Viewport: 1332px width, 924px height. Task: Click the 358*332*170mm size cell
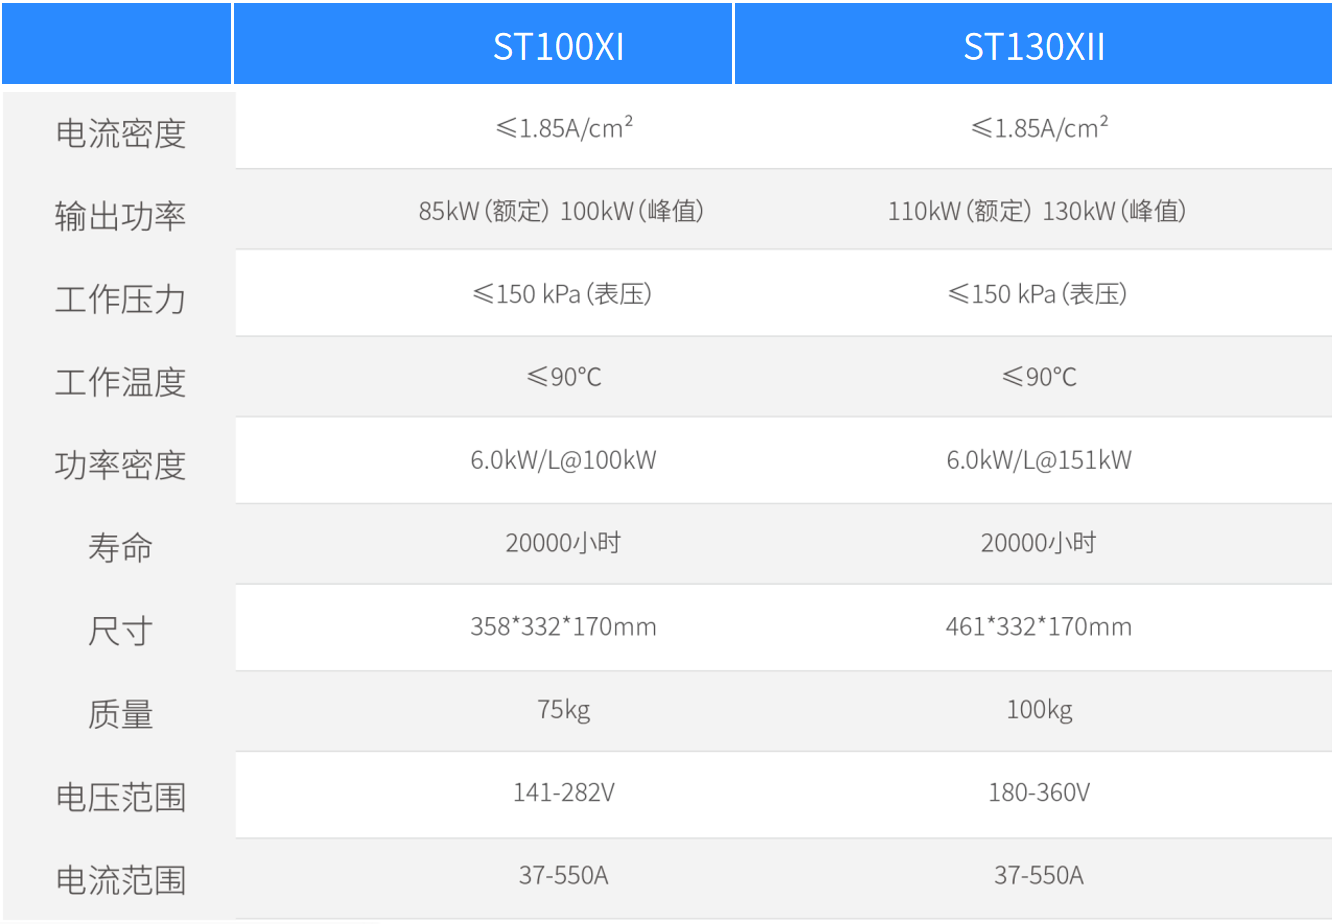point(564,627)
